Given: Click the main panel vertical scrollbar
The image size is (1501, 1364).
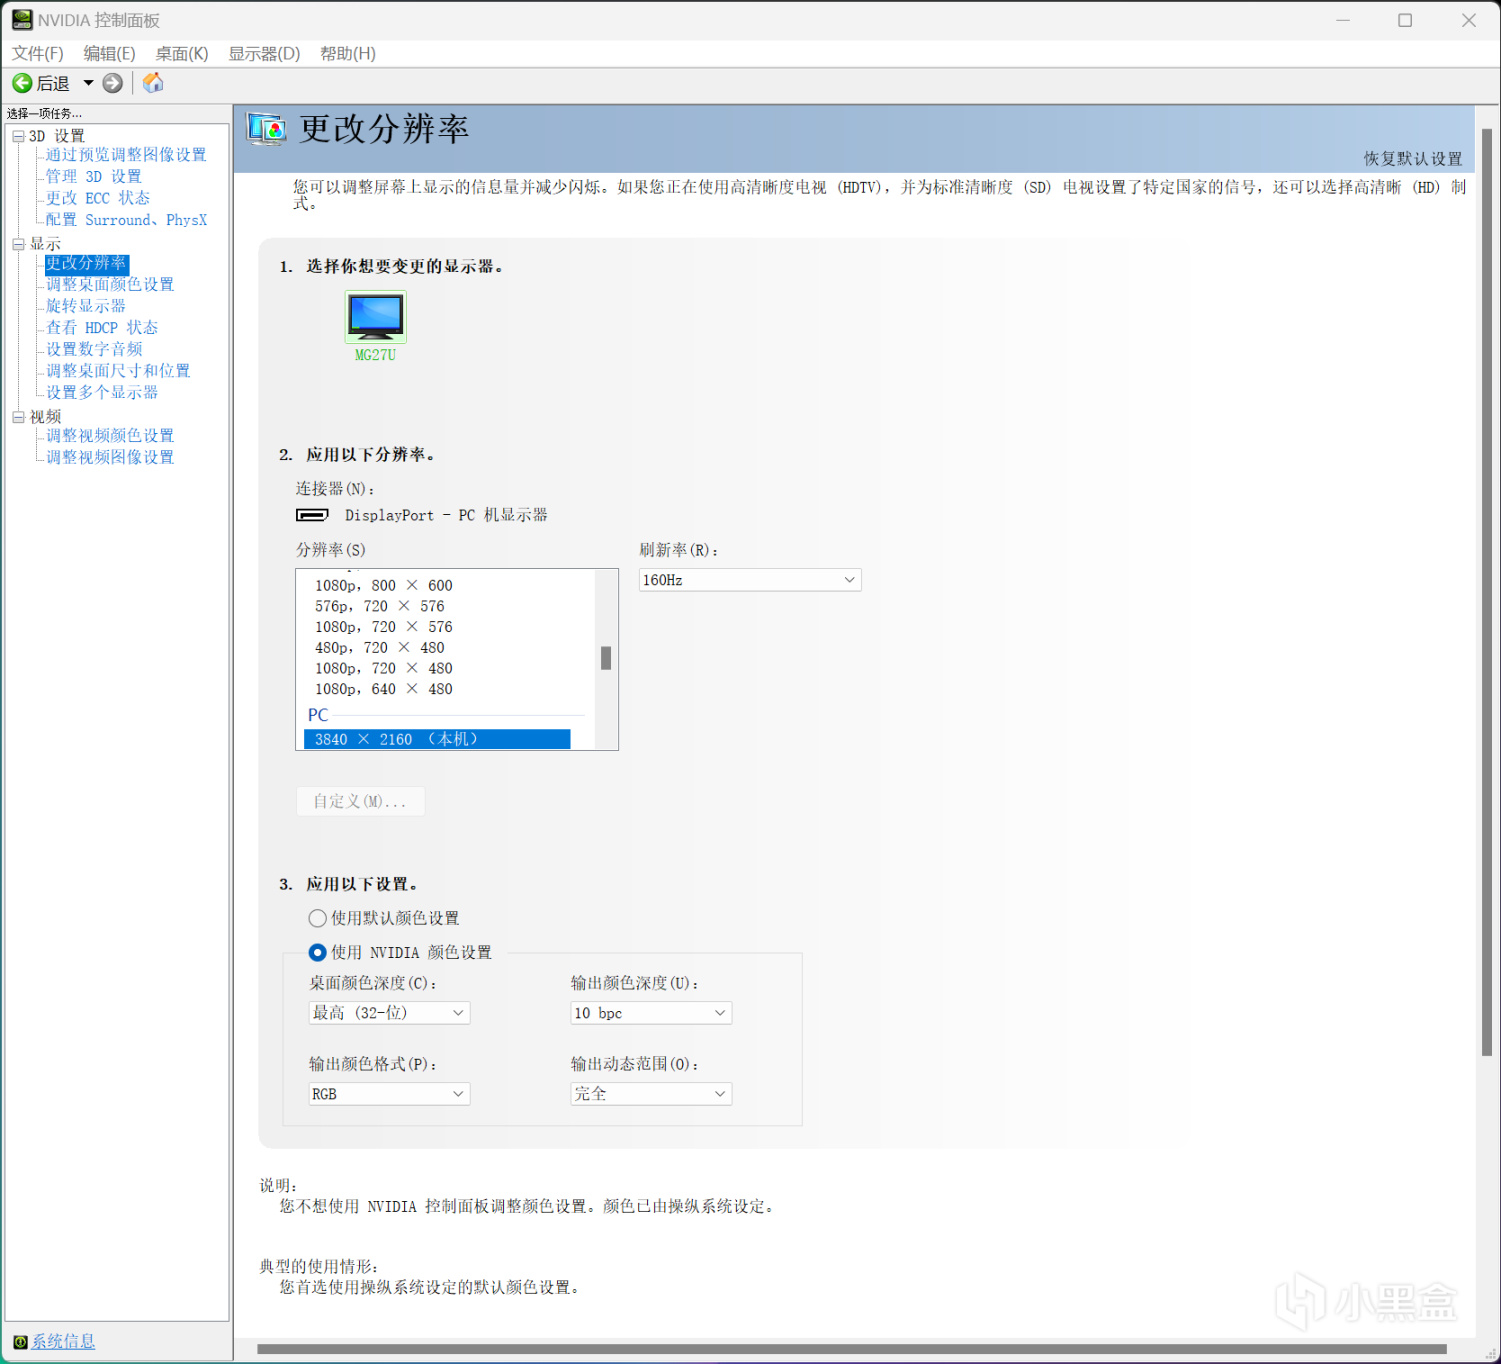Looking at the screenshot, I should (1487, 592).
